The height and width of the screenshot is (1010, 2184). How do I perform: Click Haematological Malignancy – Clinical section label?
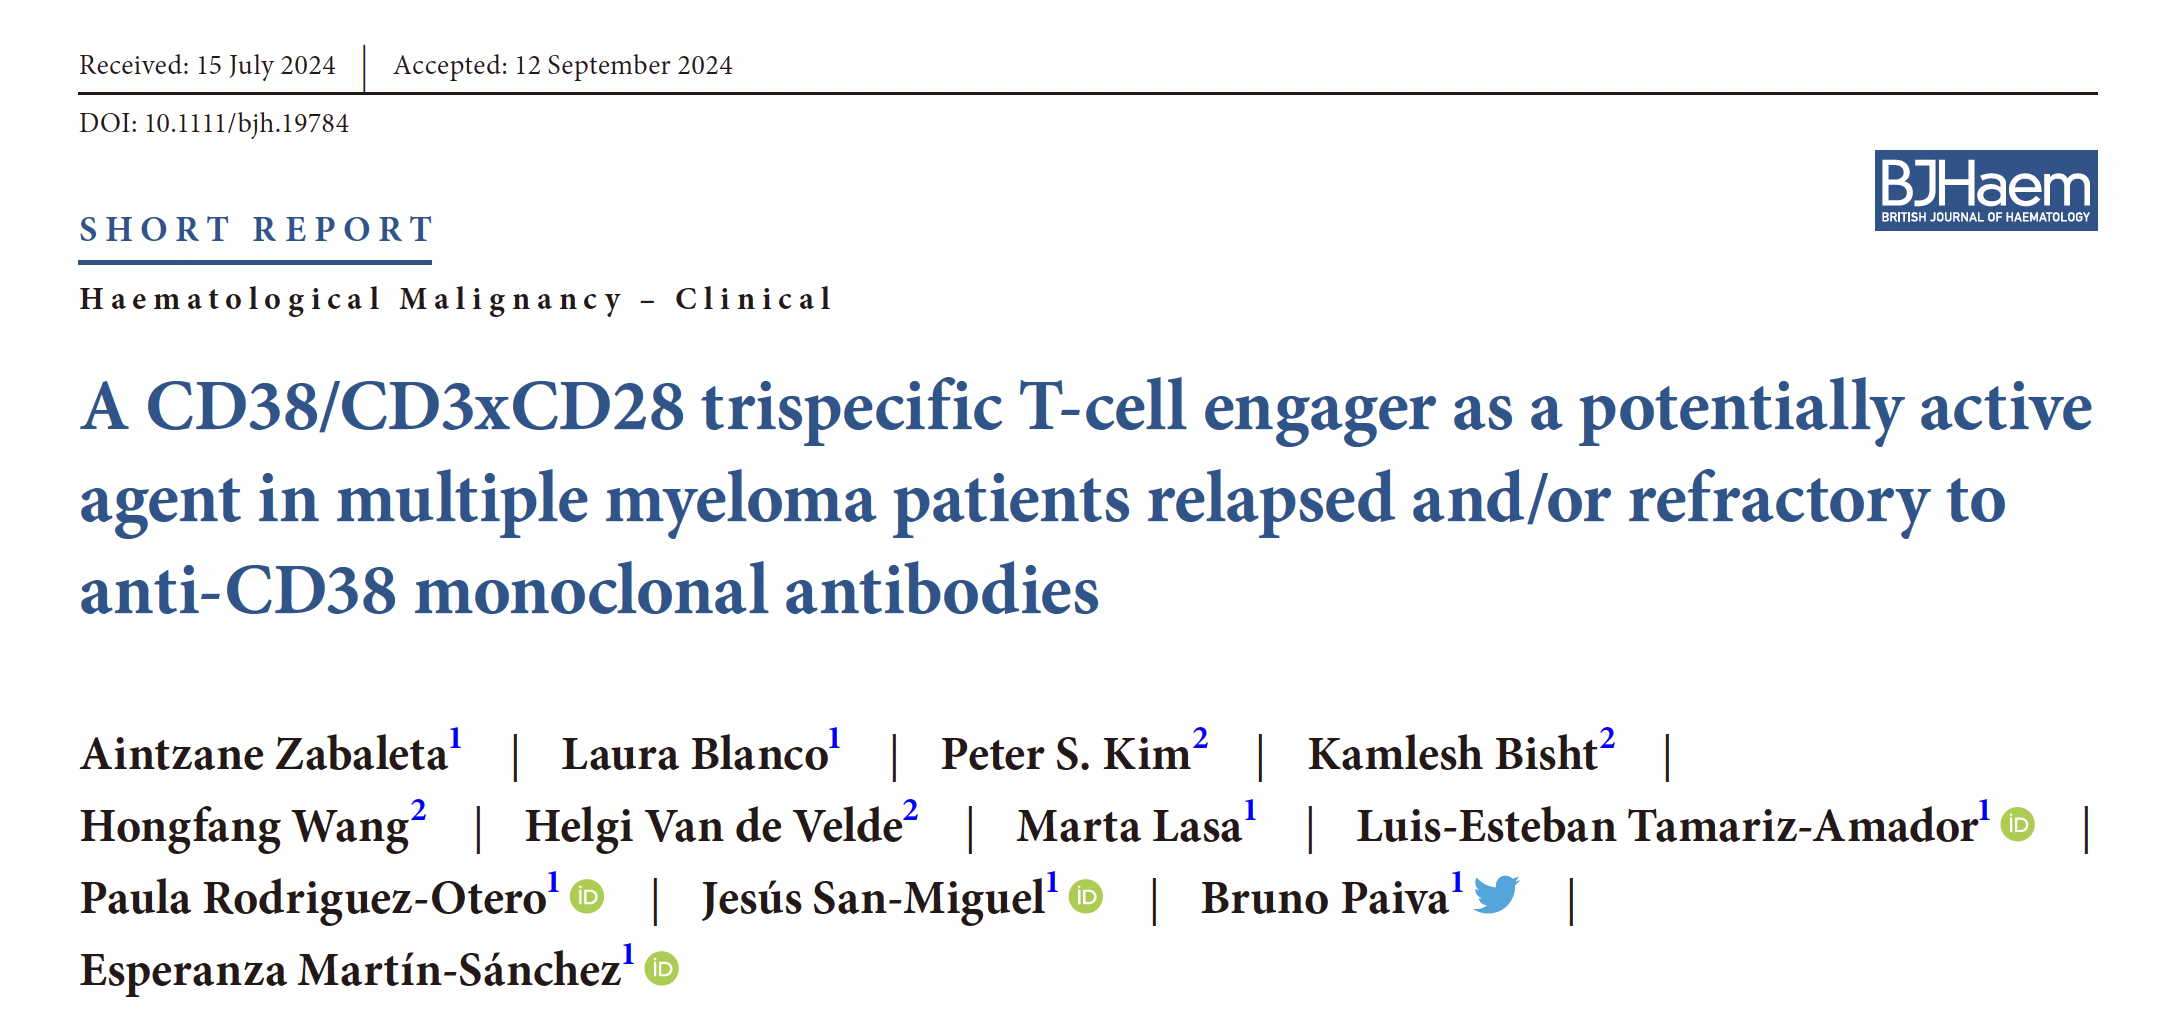(x=456, y=299)
